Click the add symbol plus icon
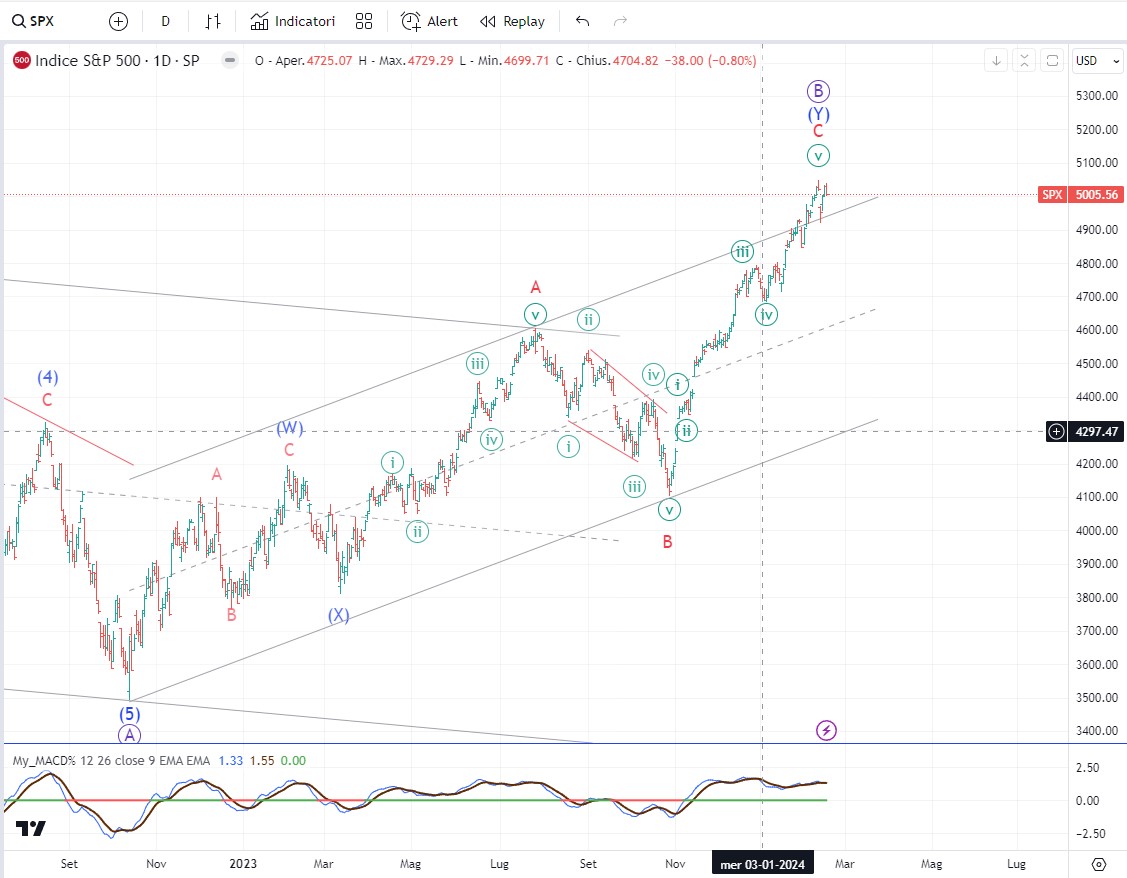The image size is (1127, 878). point(119,22)
